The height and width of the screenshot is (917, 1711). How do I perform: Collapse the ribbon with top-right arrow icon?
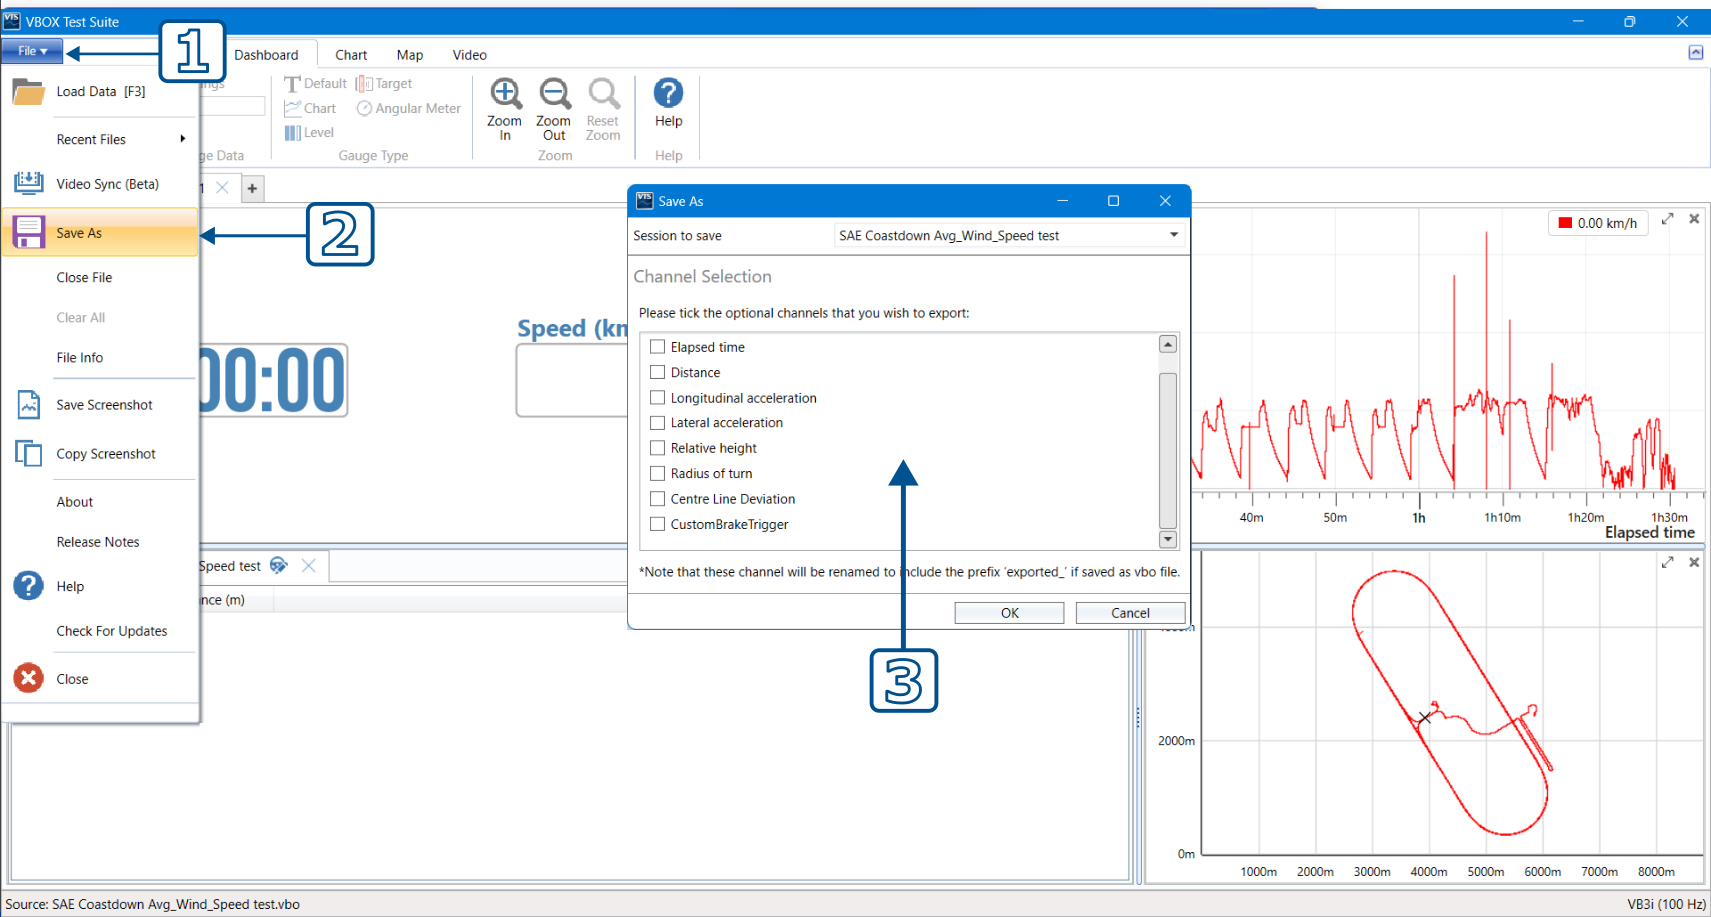(1696, 52)
